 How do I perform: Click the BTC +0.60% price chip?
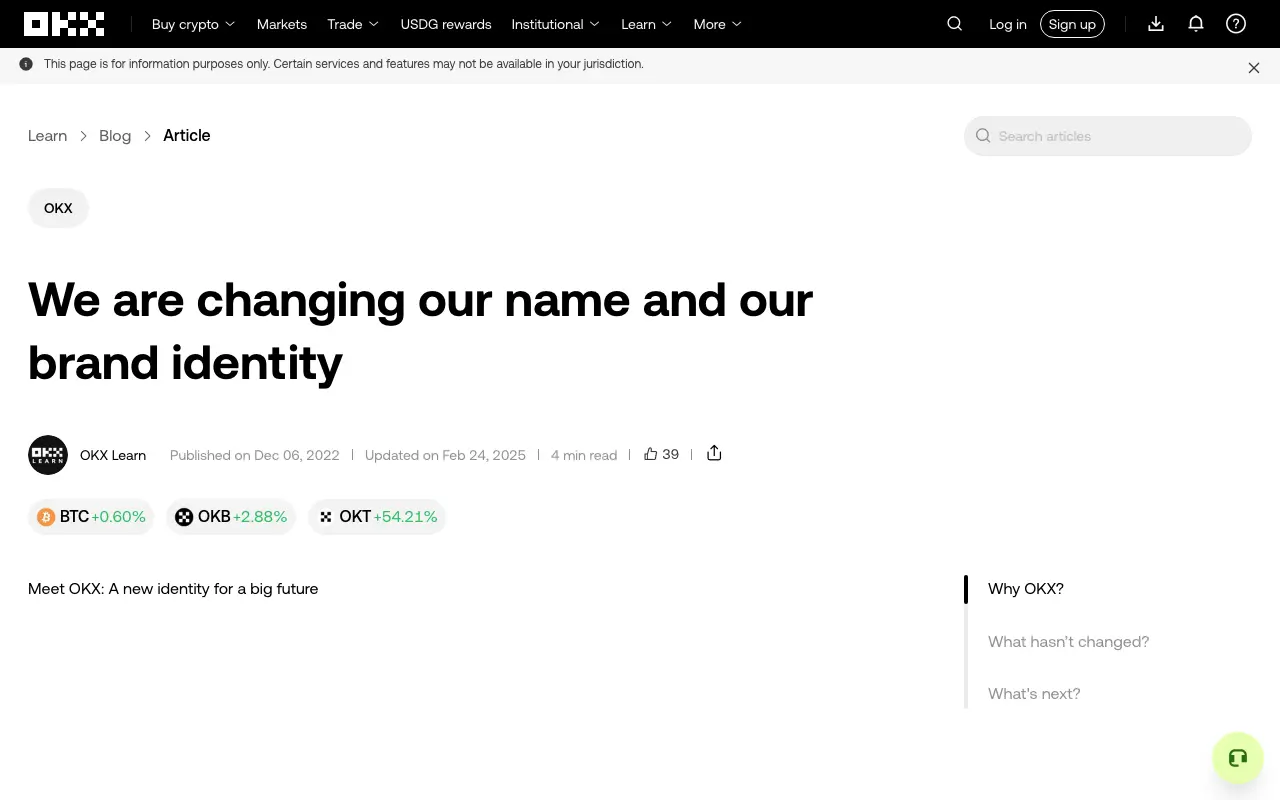[x=91, y=517]
